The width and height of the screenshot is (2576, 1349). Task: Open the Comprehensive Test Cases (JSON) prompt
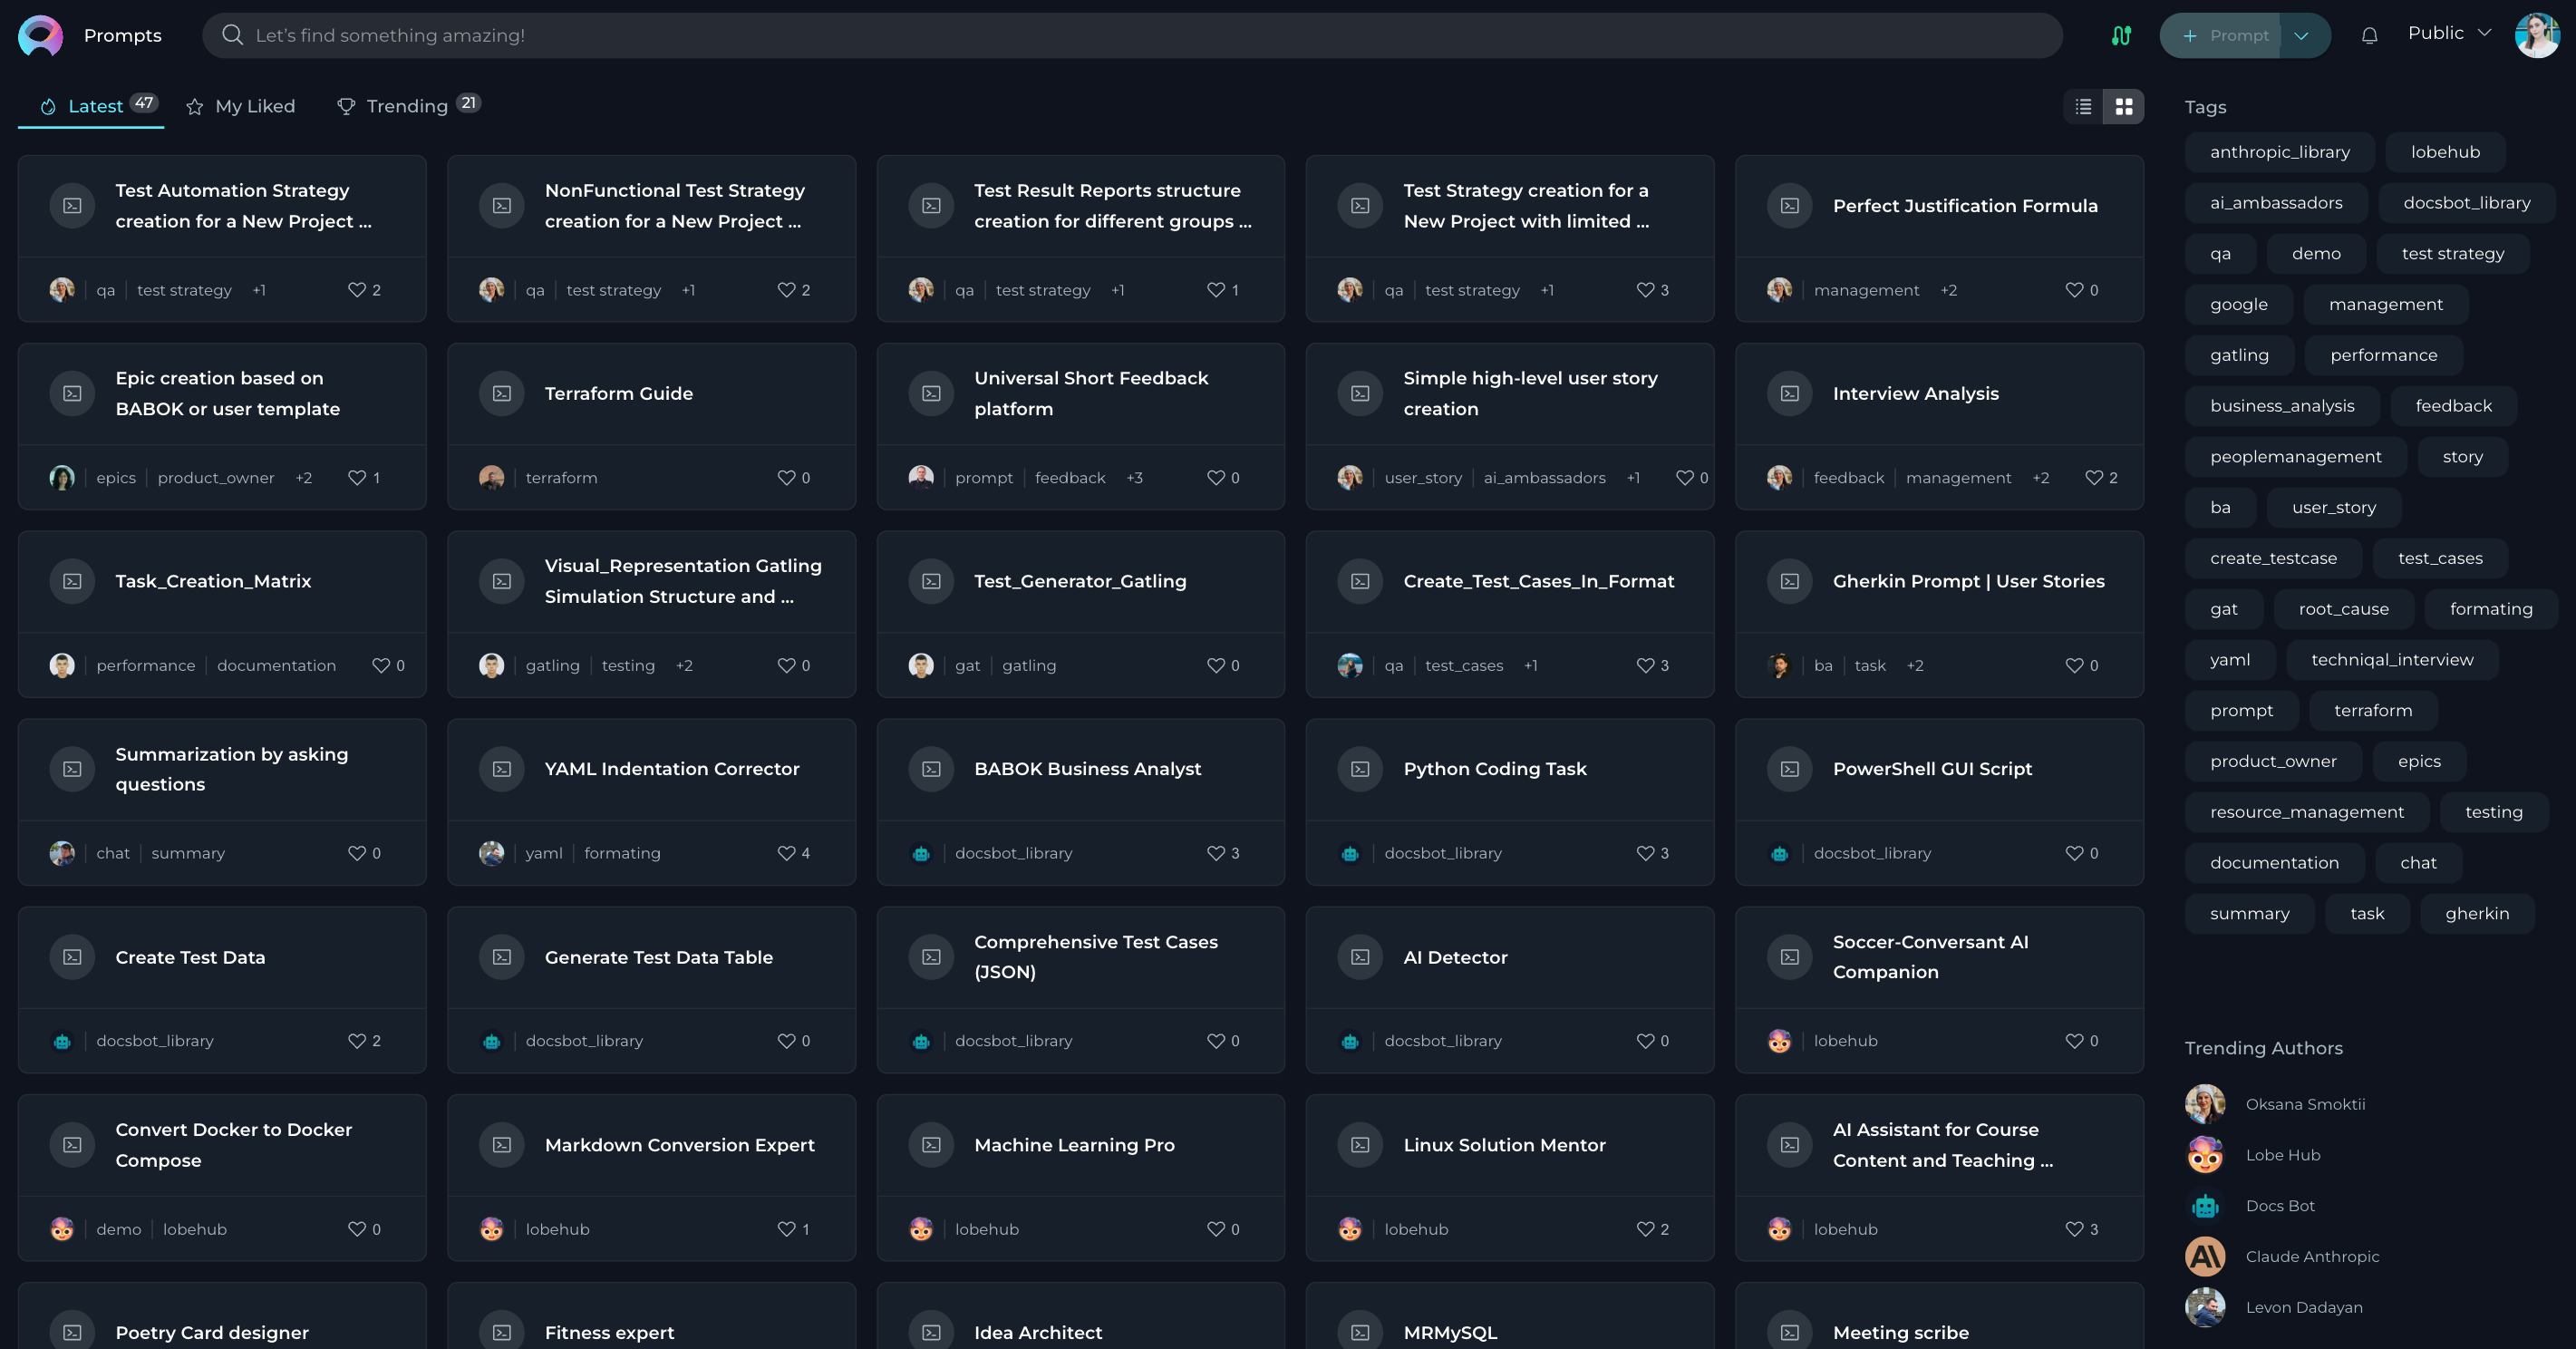(x=1095, y=957)
